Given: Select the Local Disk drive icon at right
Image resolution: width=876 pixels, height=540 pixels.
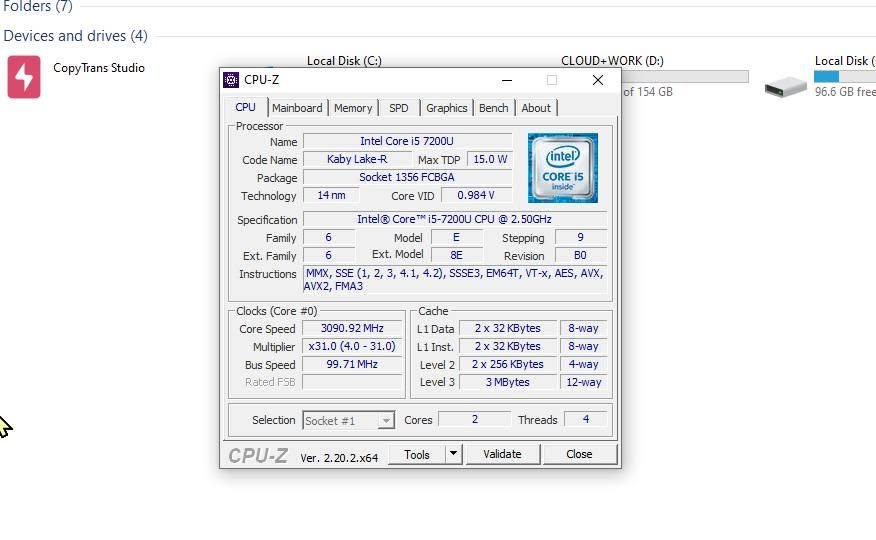Looking at the screenshot, I should pos(785,87).
